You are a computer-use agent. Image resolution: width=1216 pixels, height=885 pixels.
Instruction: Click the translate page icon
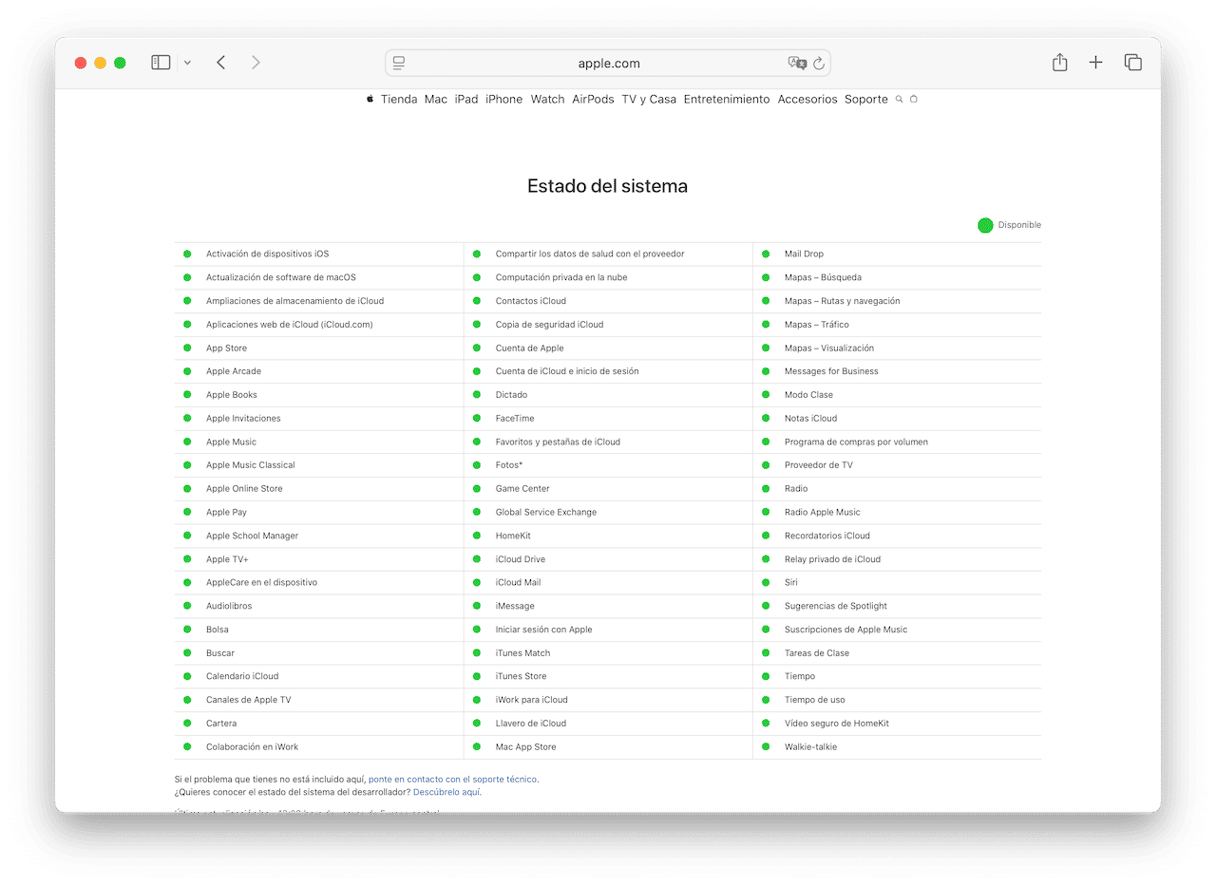(x=796, y=63)
